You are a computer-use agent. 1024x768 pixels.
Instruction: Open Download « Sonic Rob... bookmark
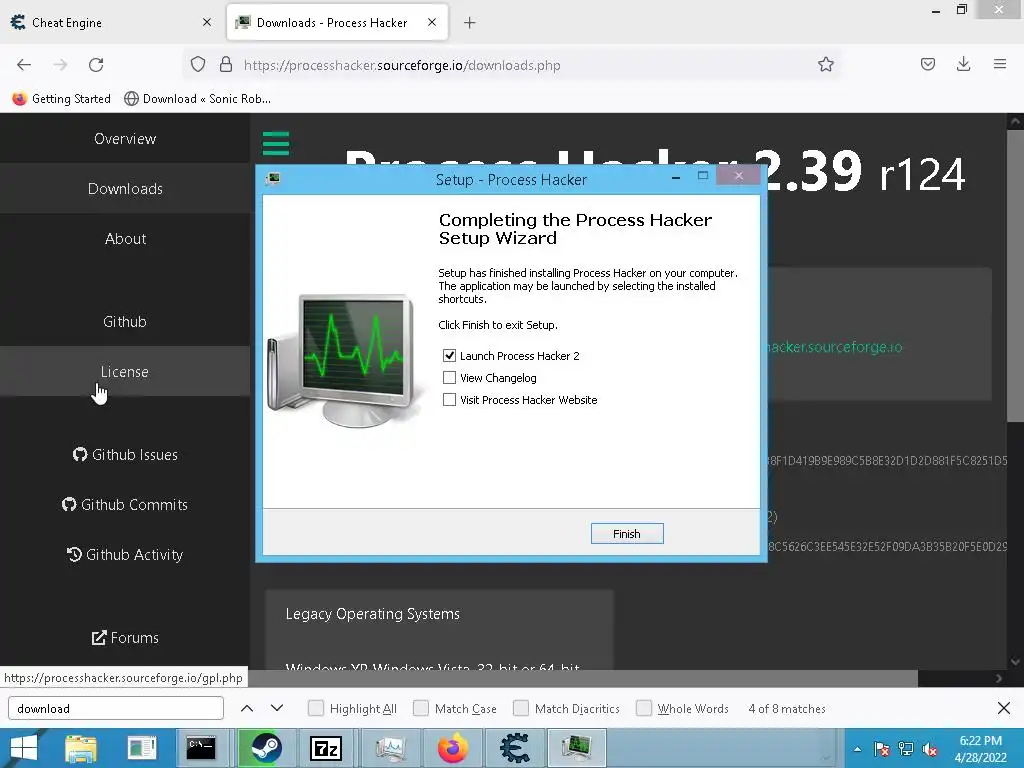pyautogui.click(x=197, y=99)
